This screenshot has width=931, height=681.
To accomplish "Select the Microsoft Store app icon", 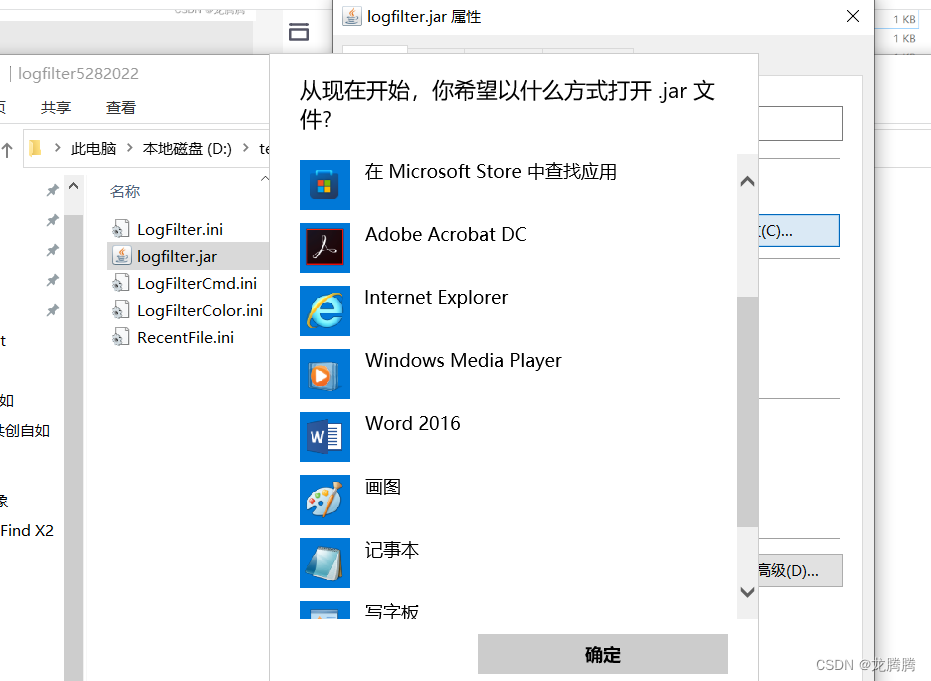I will [x=325, y=185].
